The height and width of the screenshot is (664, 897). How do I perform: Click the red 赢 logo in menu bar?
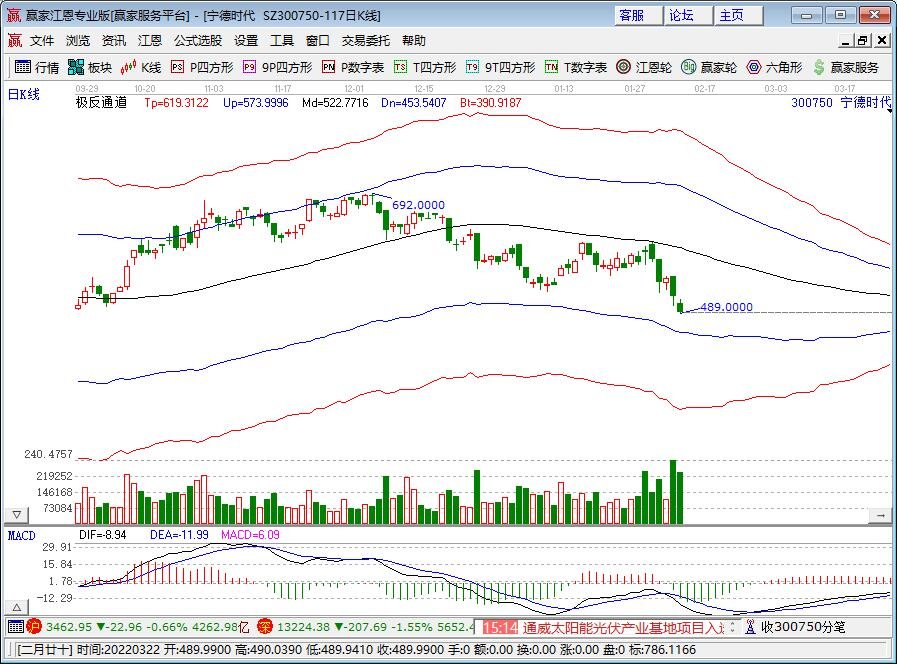tap(15, 40)
